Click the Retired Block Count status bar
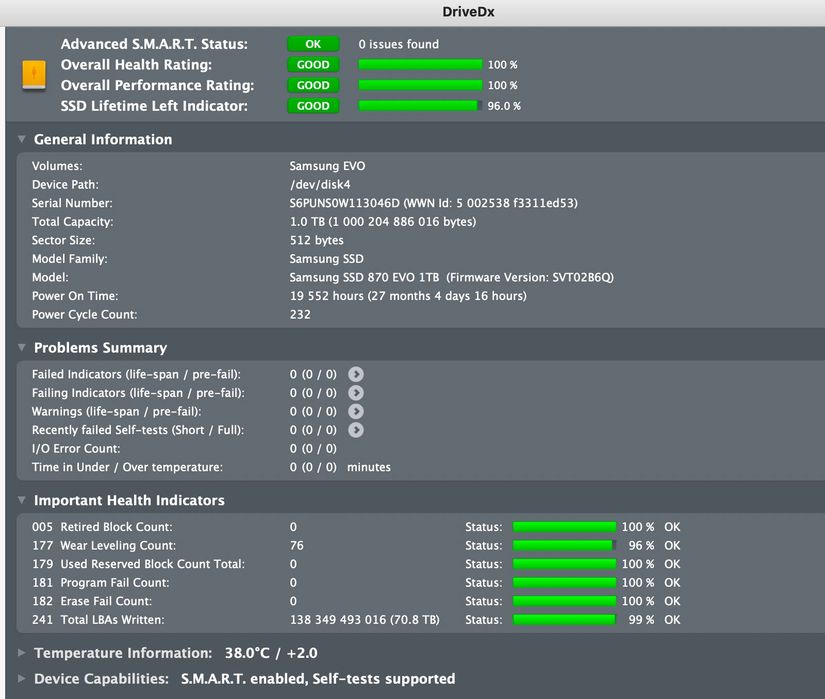The height and width of the screenshot is (699, 825). point(564,527)
